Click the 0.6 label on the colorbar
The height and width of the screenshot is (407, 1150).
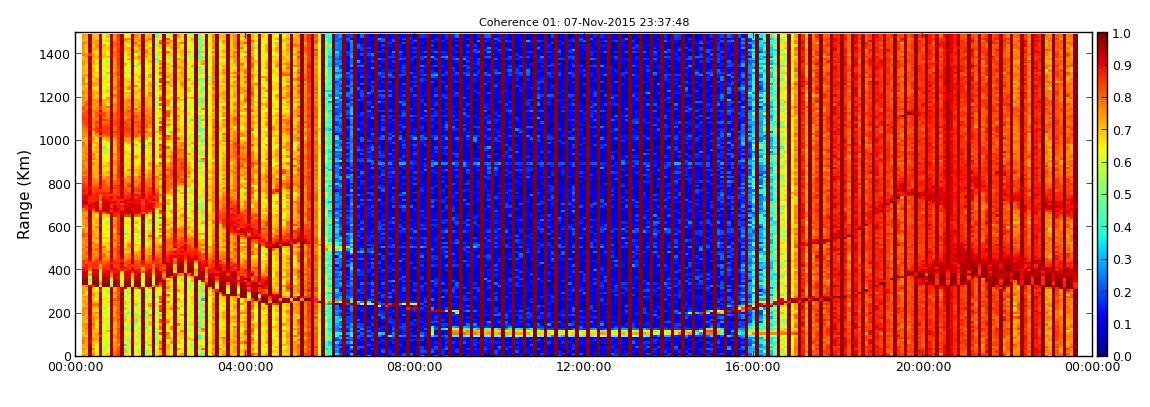1124,163
